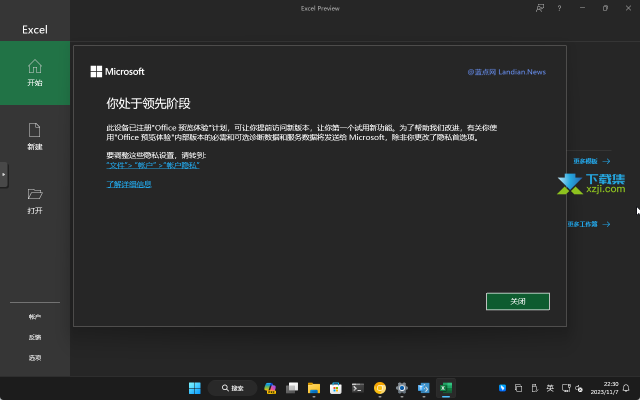
Task: Switch input language via 英 indicator
Action: click(x=550, y=388)
